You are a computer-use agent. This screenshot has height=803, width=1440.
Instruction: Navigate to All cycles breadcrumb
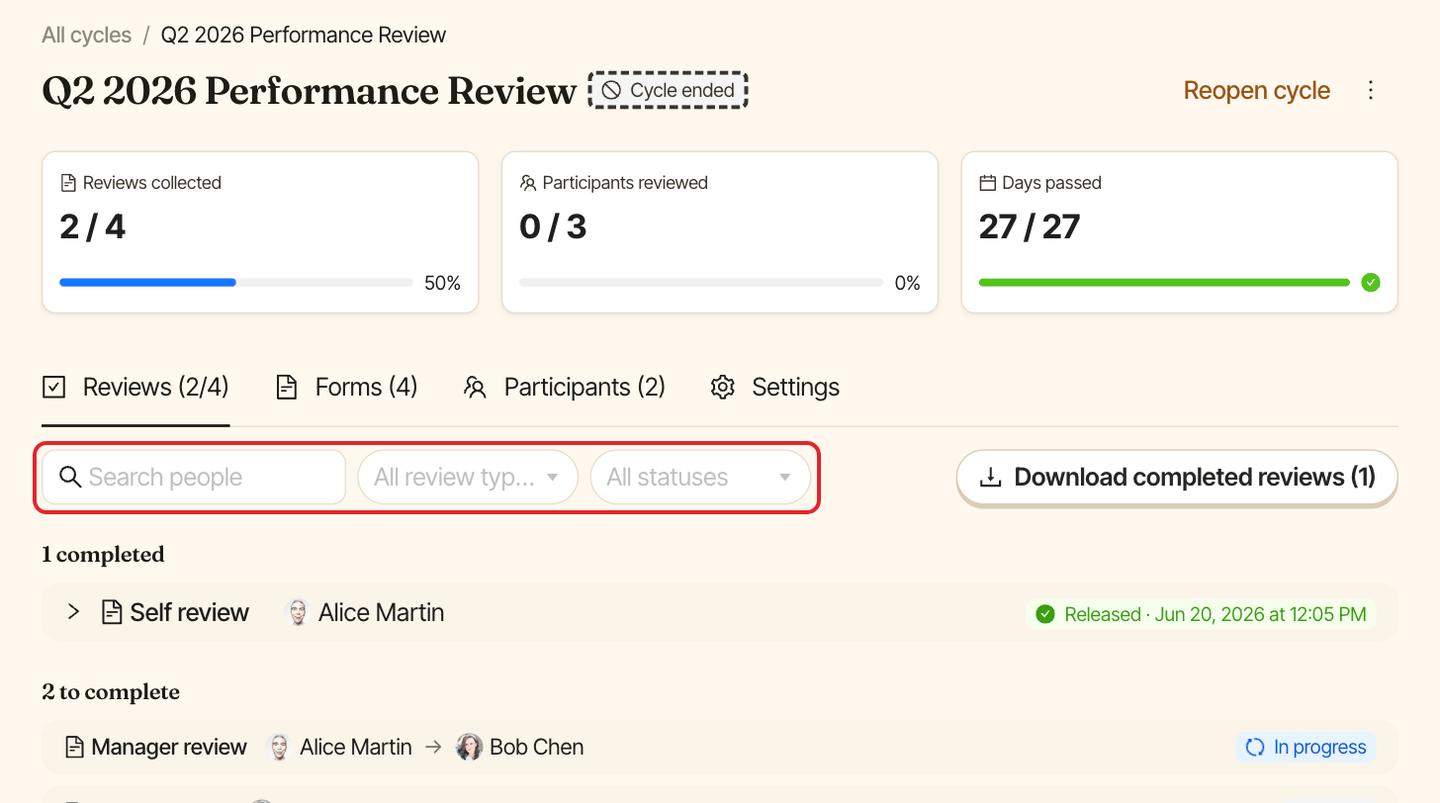coord(87,35)
